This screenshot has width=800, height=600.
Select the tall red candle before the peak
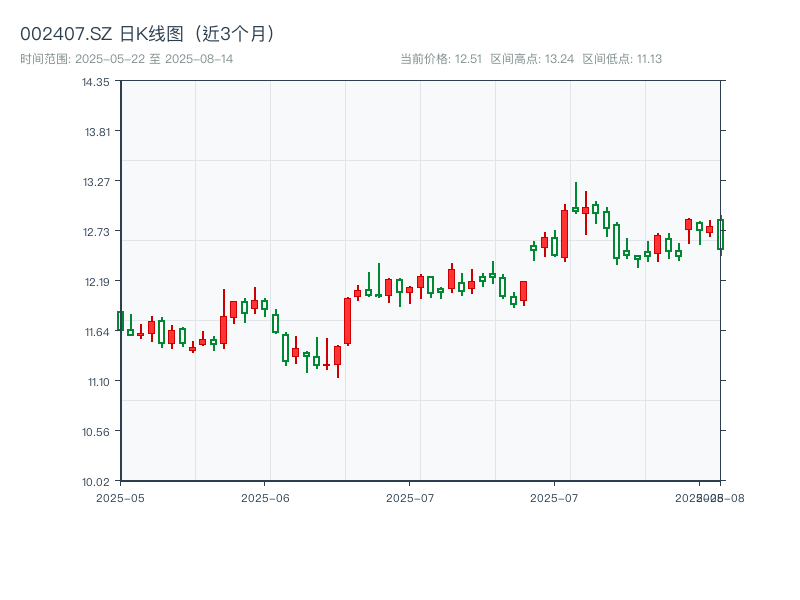(x=564, y=234)
